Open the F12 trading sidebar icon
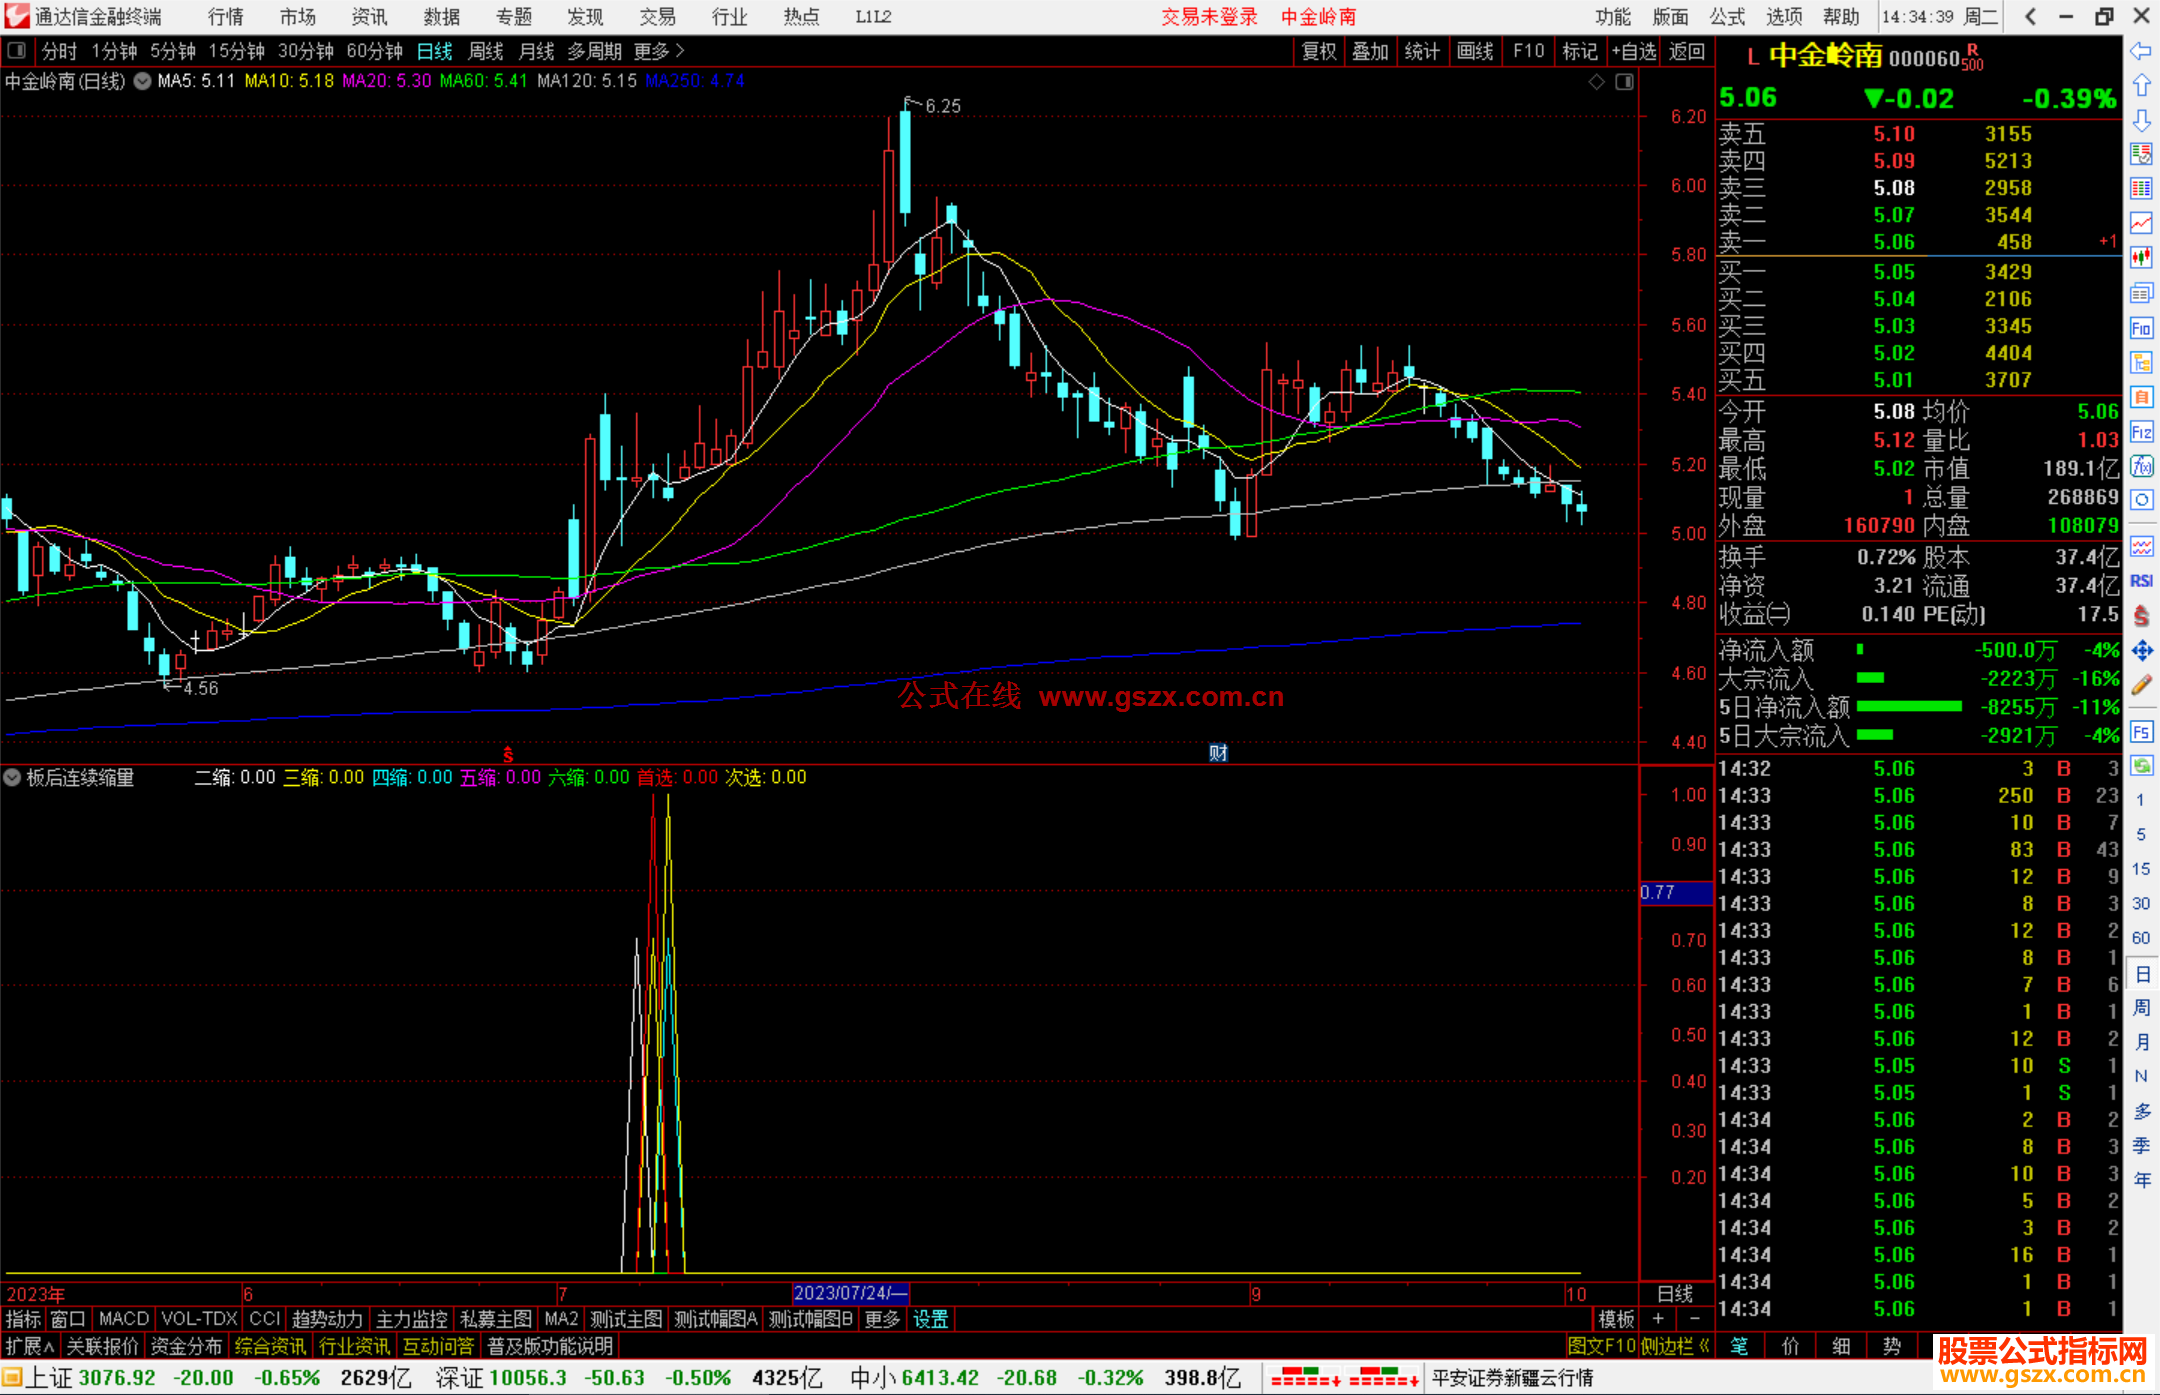Screen dimensions: 2160x1395 (x=2141, y=432)
